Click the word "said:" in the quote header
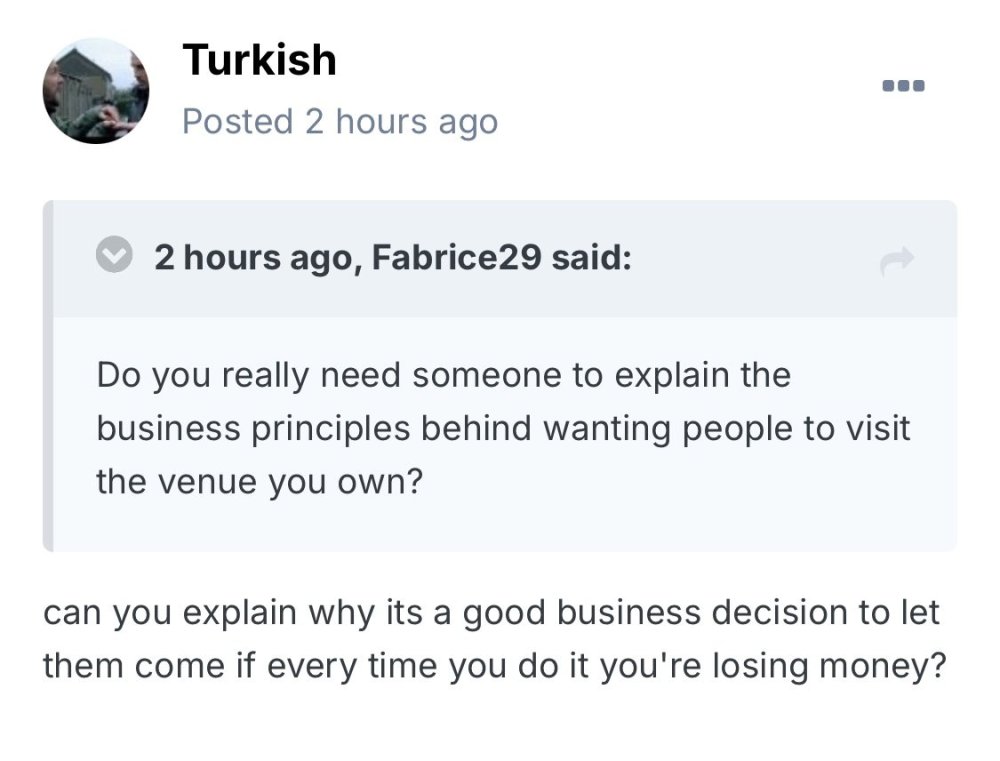This screenshot has height=761, width=1000. pyautogui.click(x=591, y=258)
